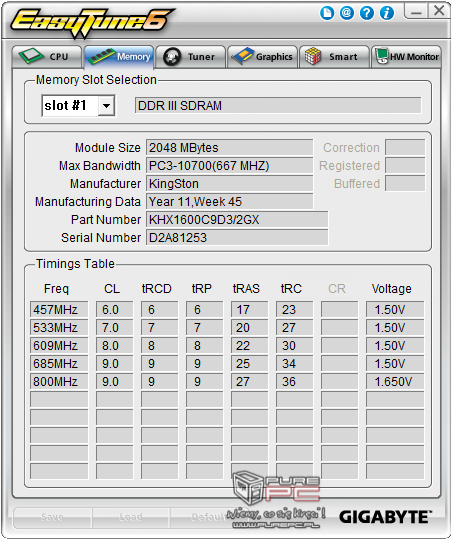Screen dimensions: 452x540
Task: Open the Tuner tab
Action: pyautogui.click(x=191, y=57)
